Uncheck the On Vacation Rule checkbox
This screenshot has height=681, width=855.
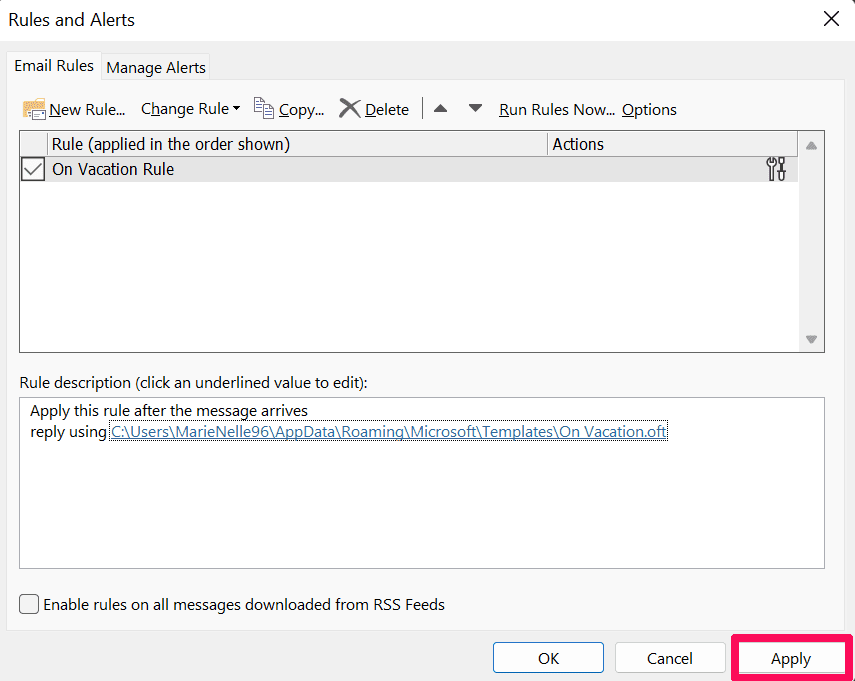pyautogui.click(x=33, y=170)
